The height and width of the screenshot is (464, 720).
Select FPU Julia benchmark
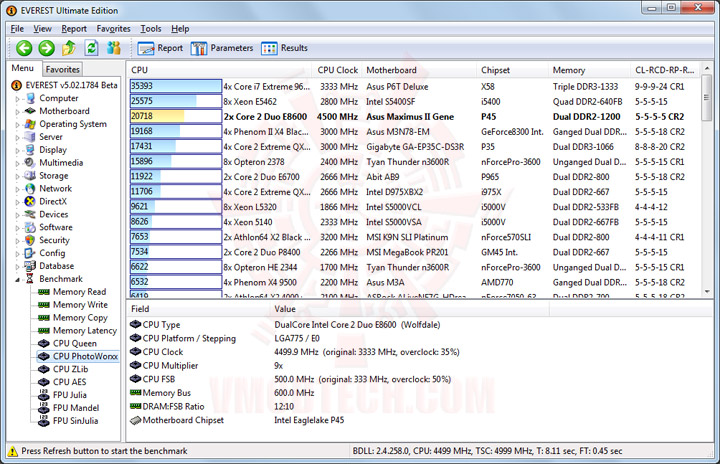point(70,395)
